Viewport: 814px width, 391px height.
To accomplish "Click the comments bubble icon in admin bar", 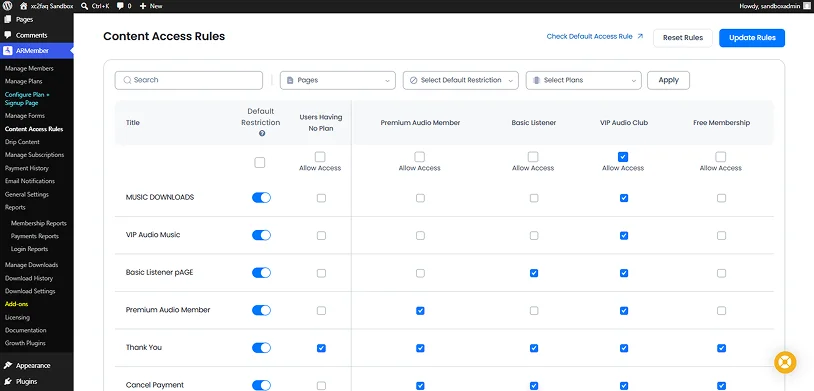I will click(x=120, y=6).
